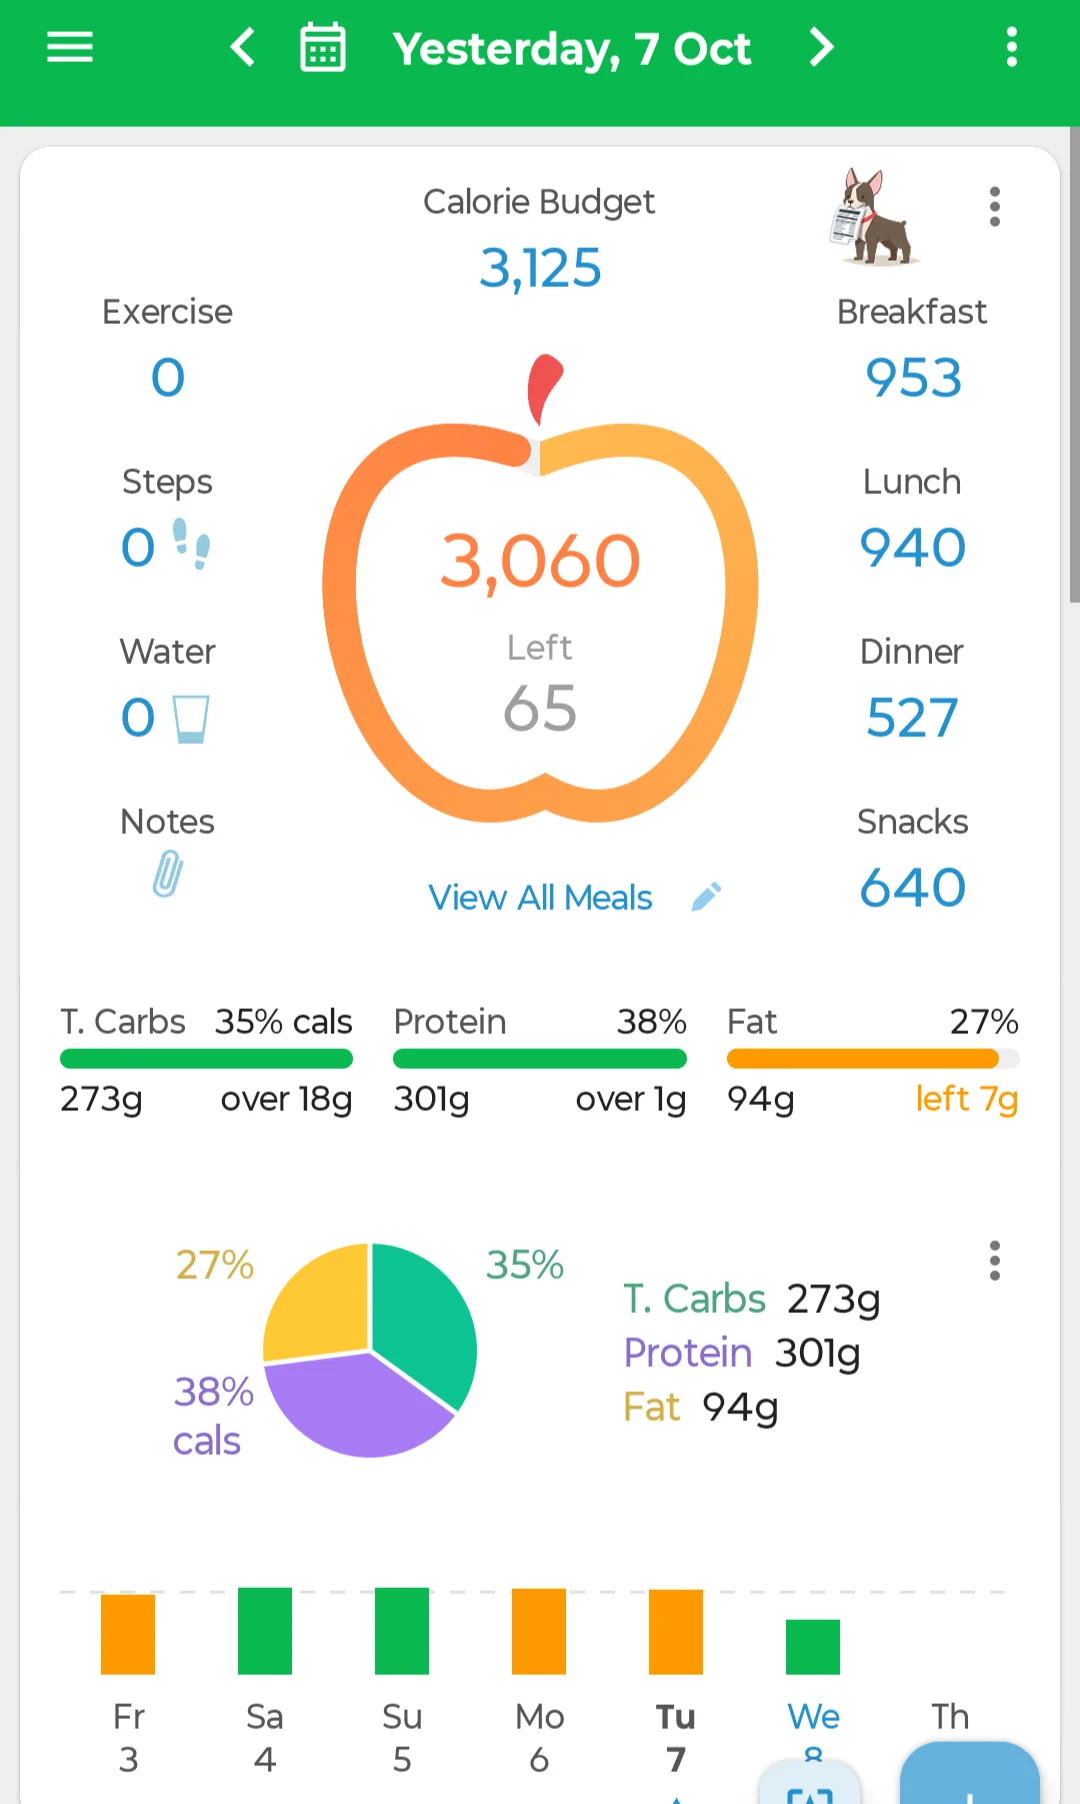Open Notes via the paperclip icon

tap(167, 874)
